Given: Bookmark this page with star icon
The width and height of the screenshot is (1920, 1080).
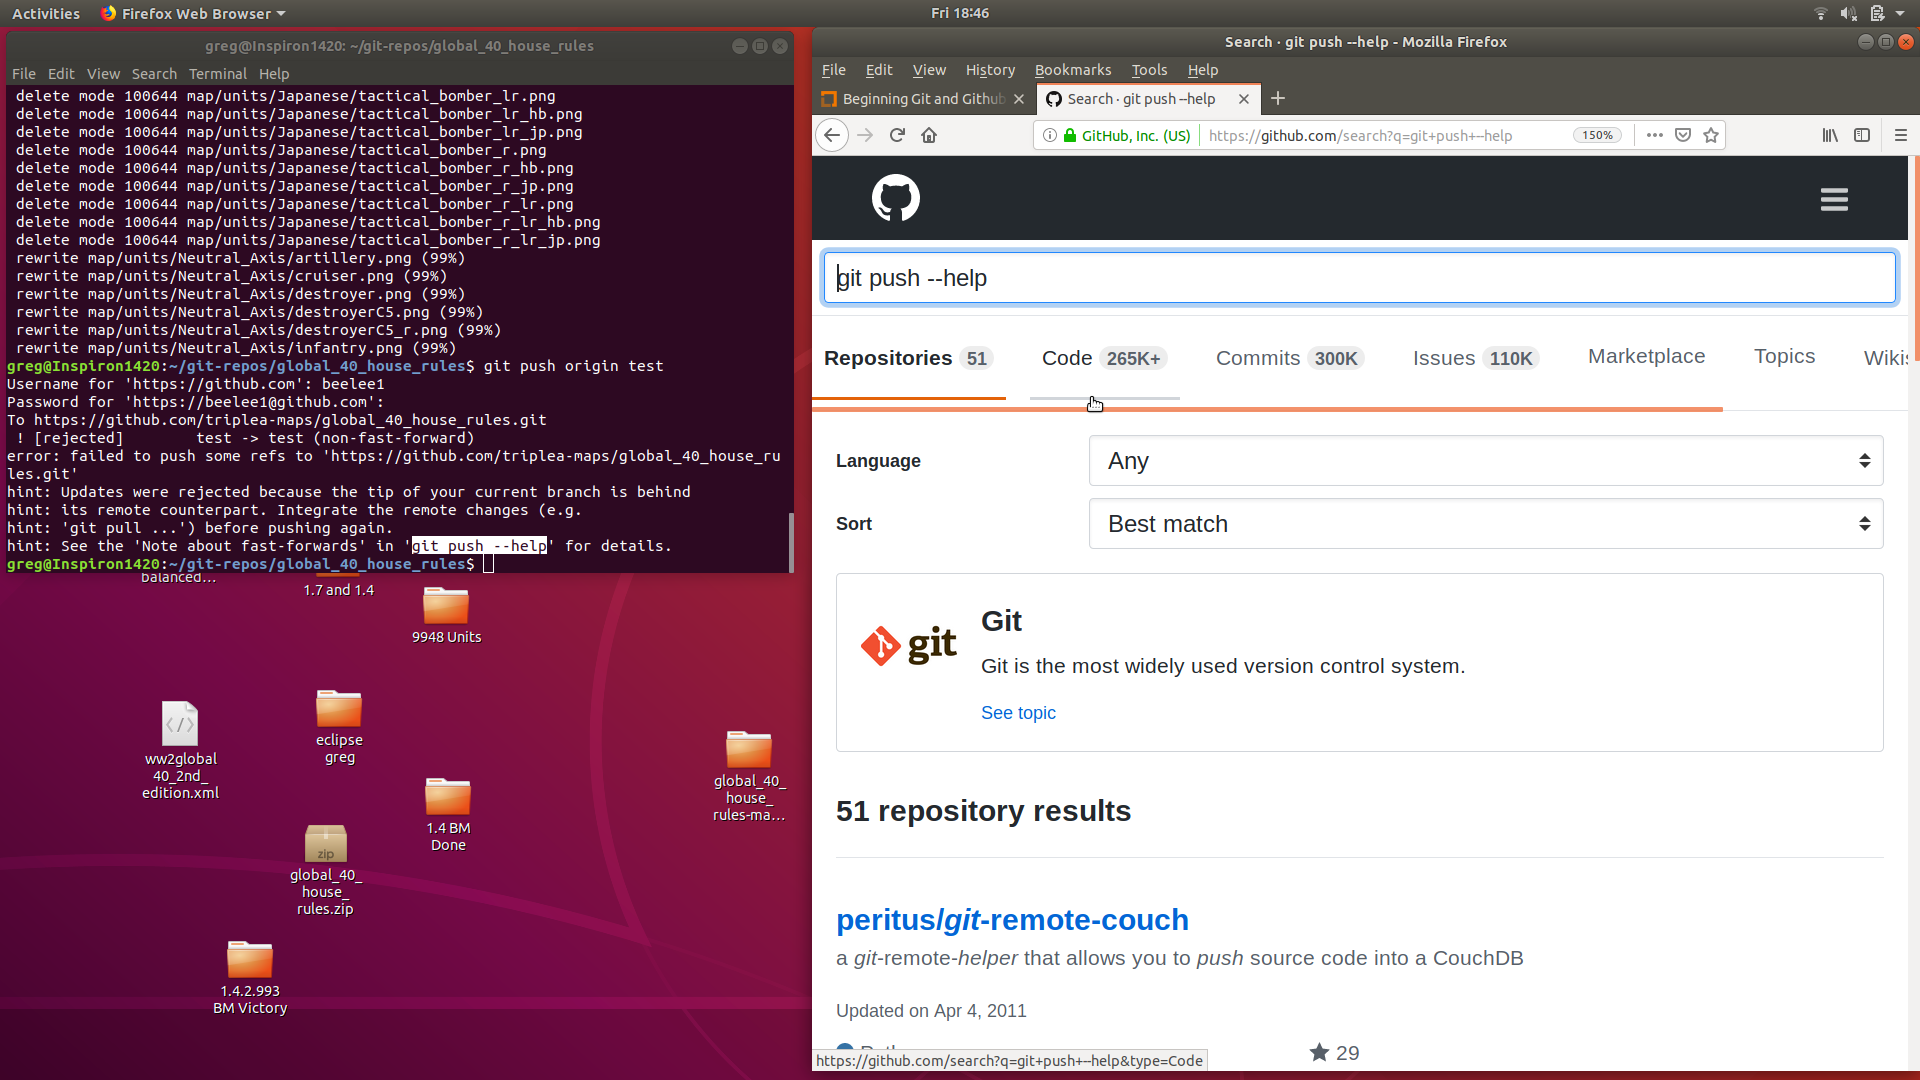Looking at the screenshot, I should [x=1711, y=135].
